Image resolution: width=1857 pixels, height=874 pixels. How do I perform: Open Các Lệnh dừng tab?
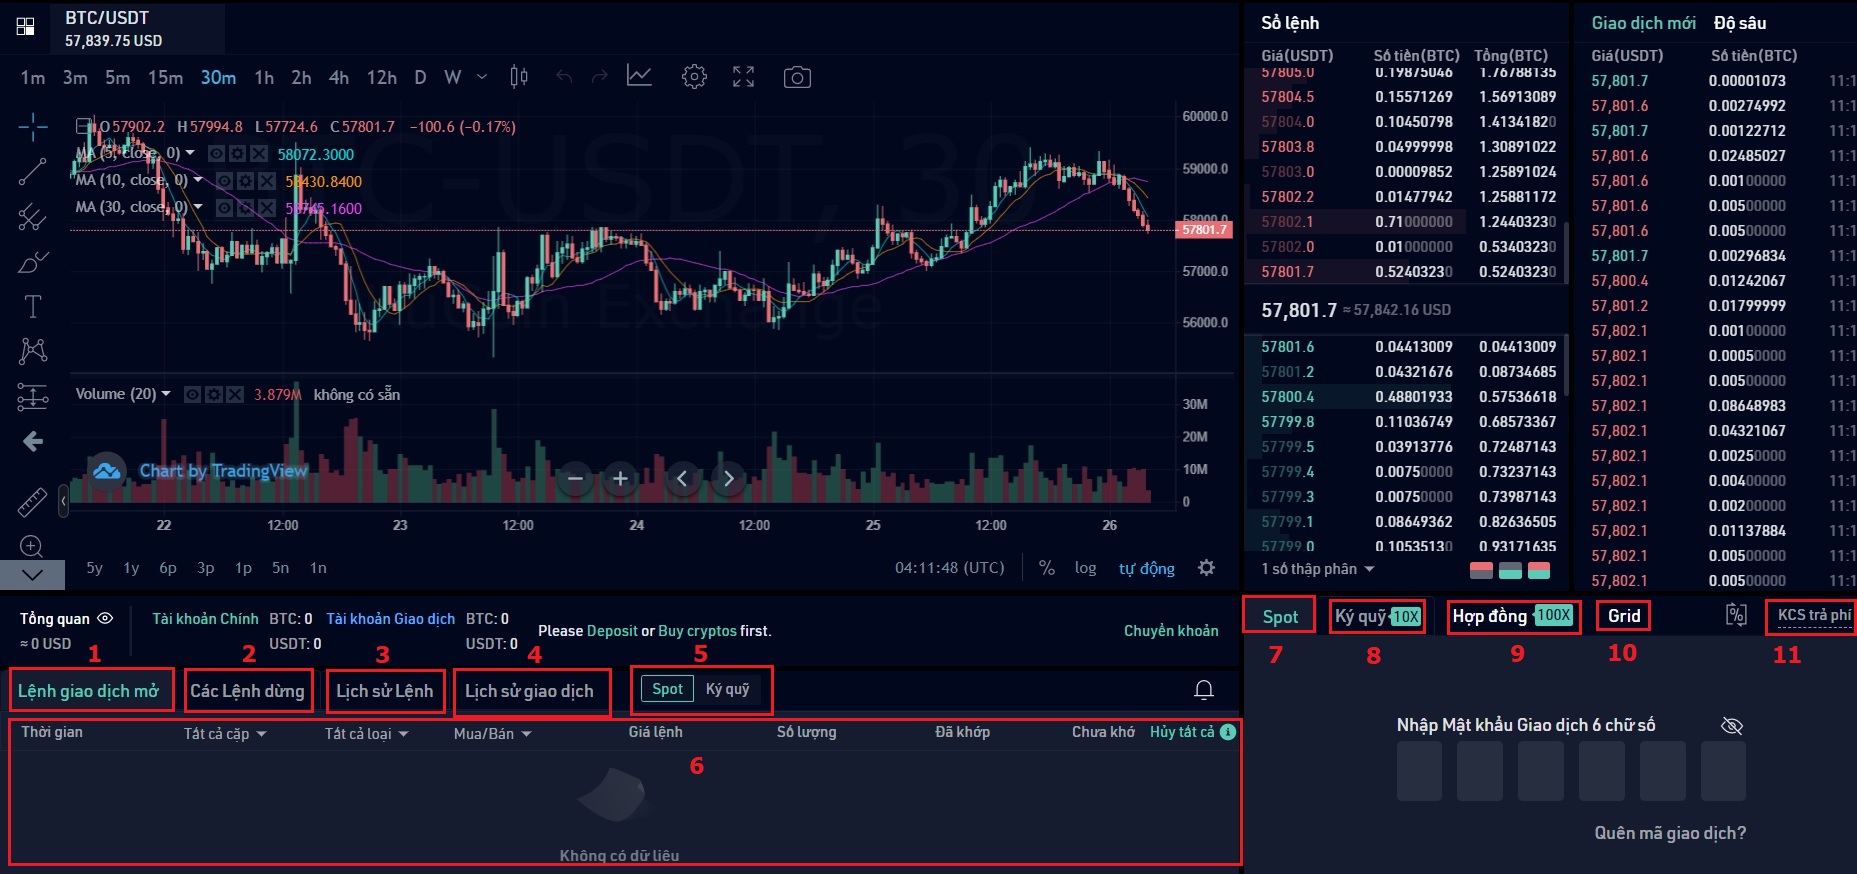[247, 691]
